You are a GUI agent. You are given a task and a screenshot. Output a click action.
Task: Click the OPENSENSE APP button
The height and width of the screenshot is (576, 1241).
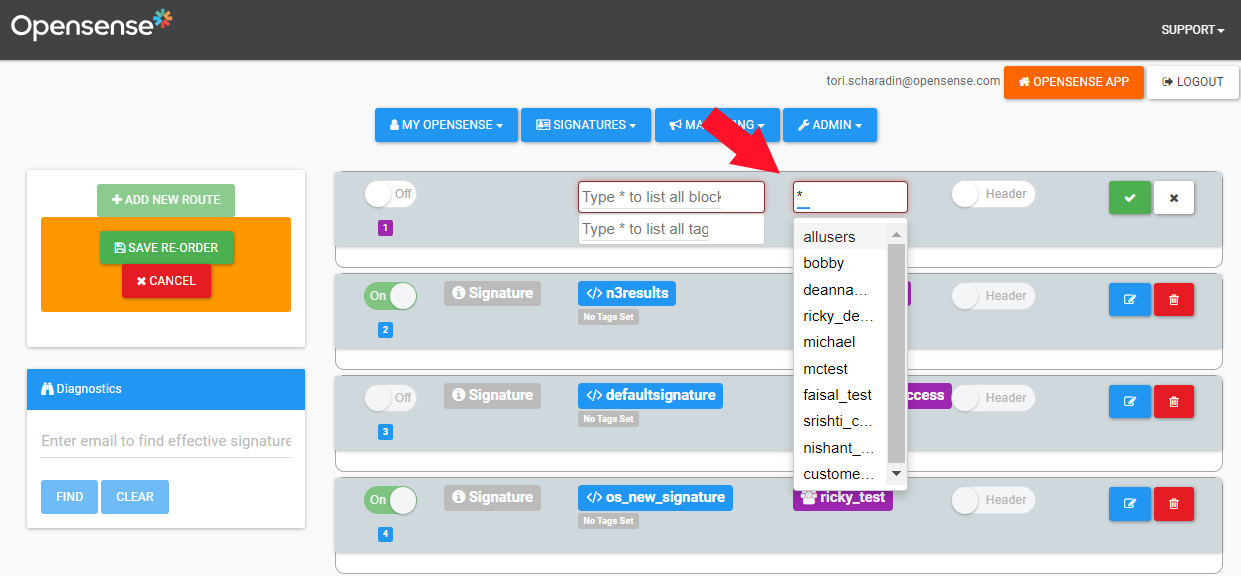[1073, 82]
